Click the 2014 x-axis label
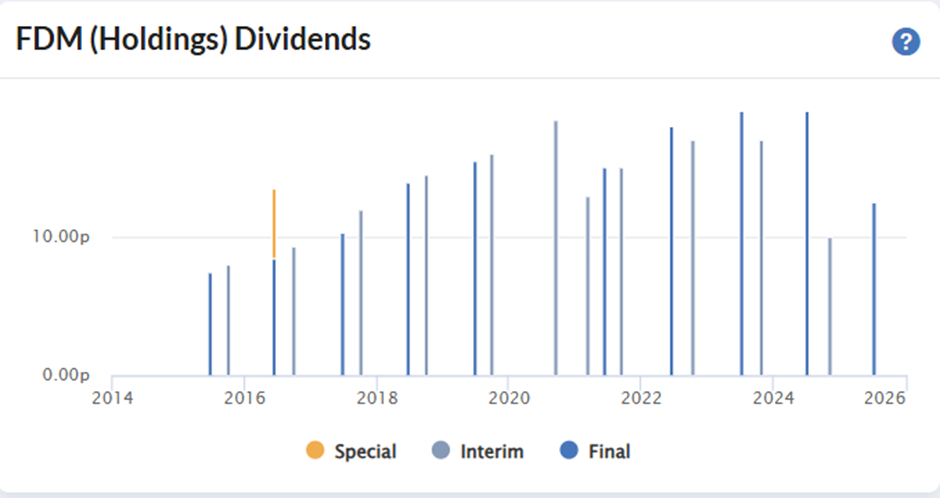940x498 pixels. click(x=112, y=398)
